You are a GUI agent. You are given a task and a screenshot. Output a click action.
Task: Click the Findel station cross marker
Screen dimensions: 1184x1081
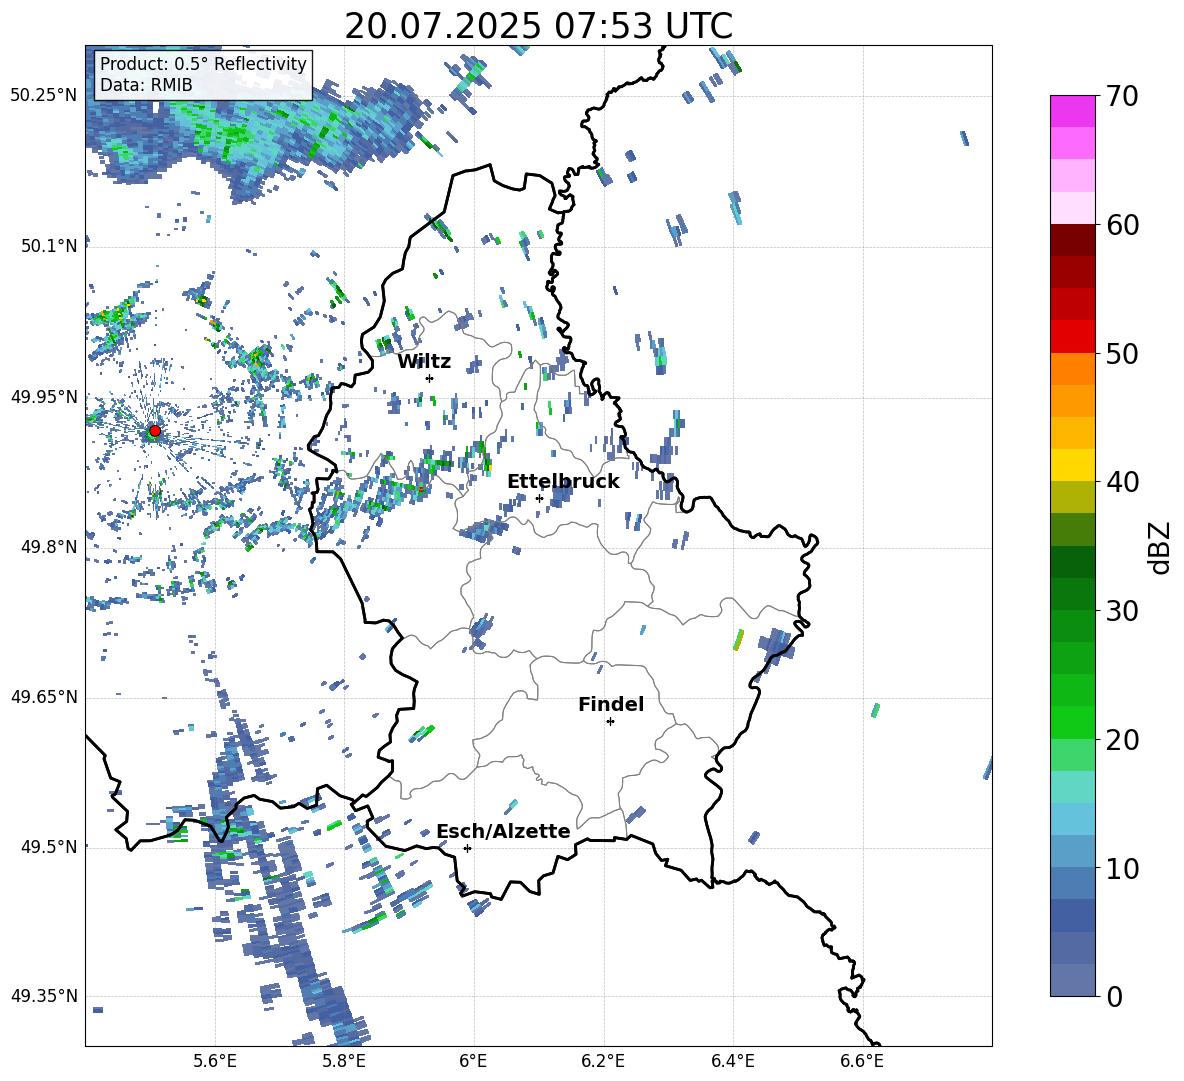610,721
